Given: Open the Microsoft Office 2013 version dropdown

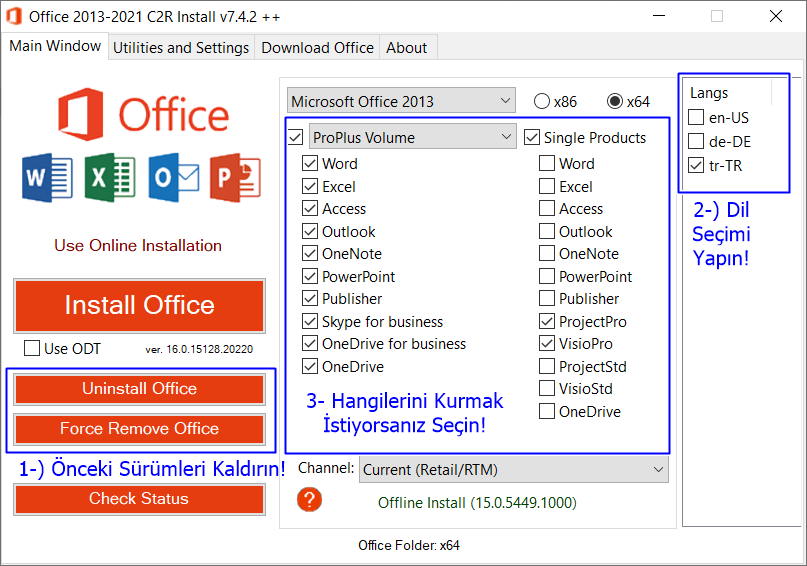Looking at the screenshot, I should pyautogui.click(x=400, y=101).
